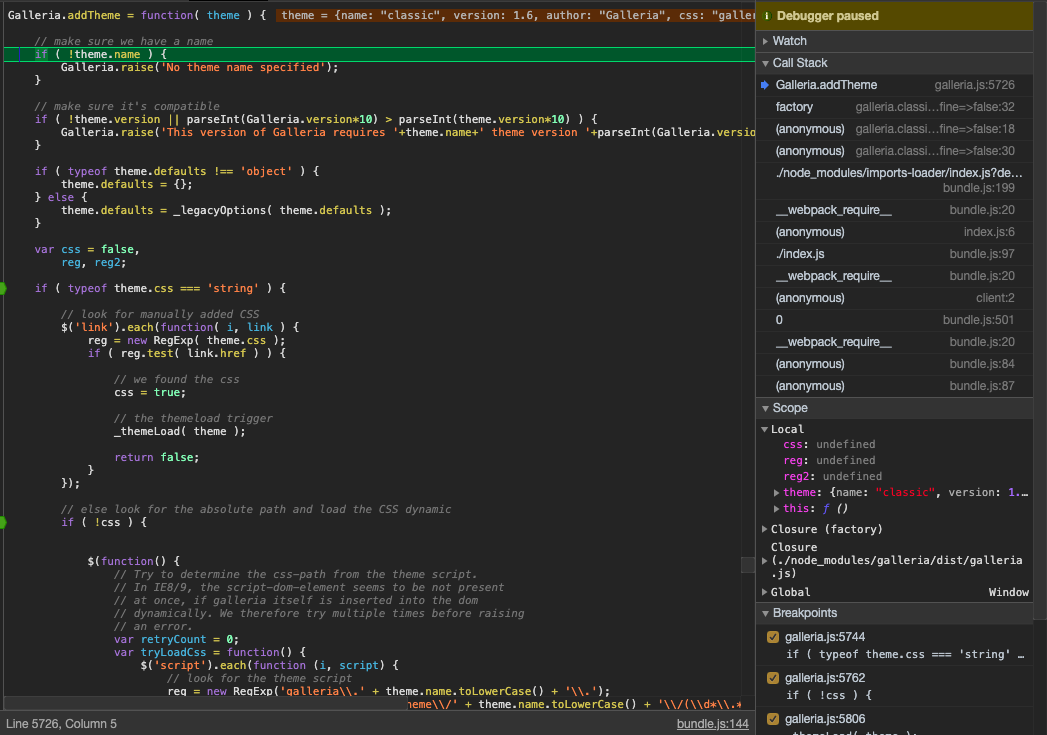Click the Debugger paused info icon
Screen dimensions: 1047x735
pyautogui.click(x=767, y=16)
